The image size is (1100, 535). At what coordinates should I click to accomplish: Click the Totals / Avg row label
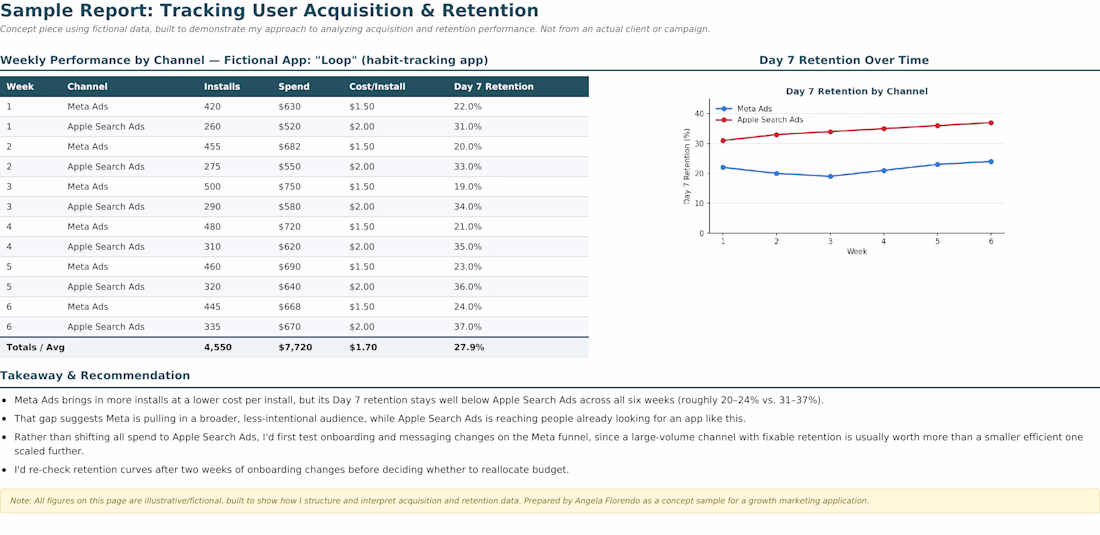35,347
